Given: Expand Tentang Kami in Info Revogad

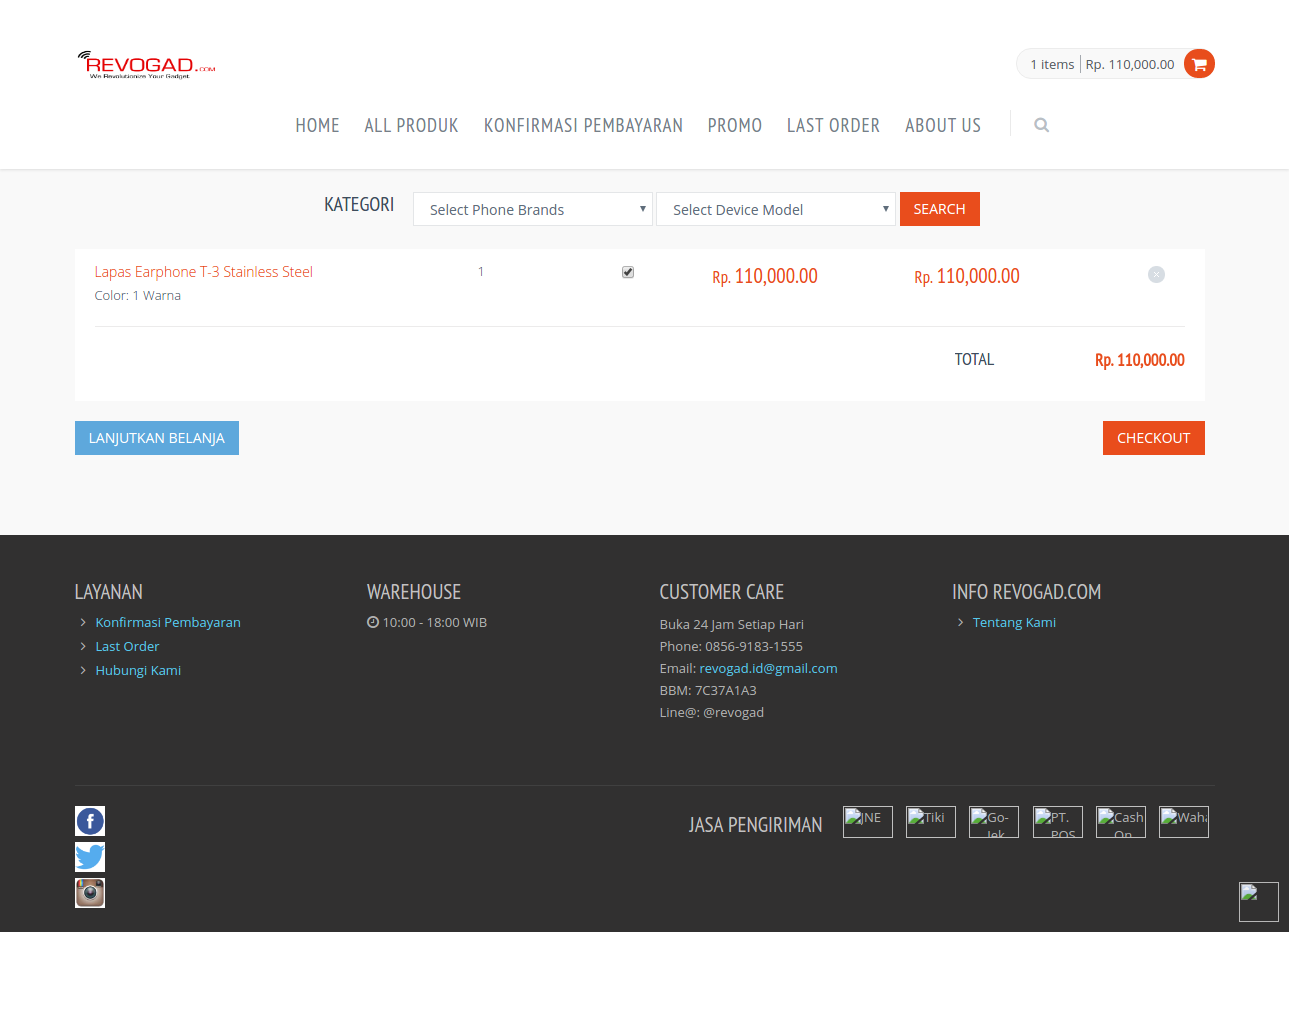Looking at the screenshot, I should click(1014, 621).
